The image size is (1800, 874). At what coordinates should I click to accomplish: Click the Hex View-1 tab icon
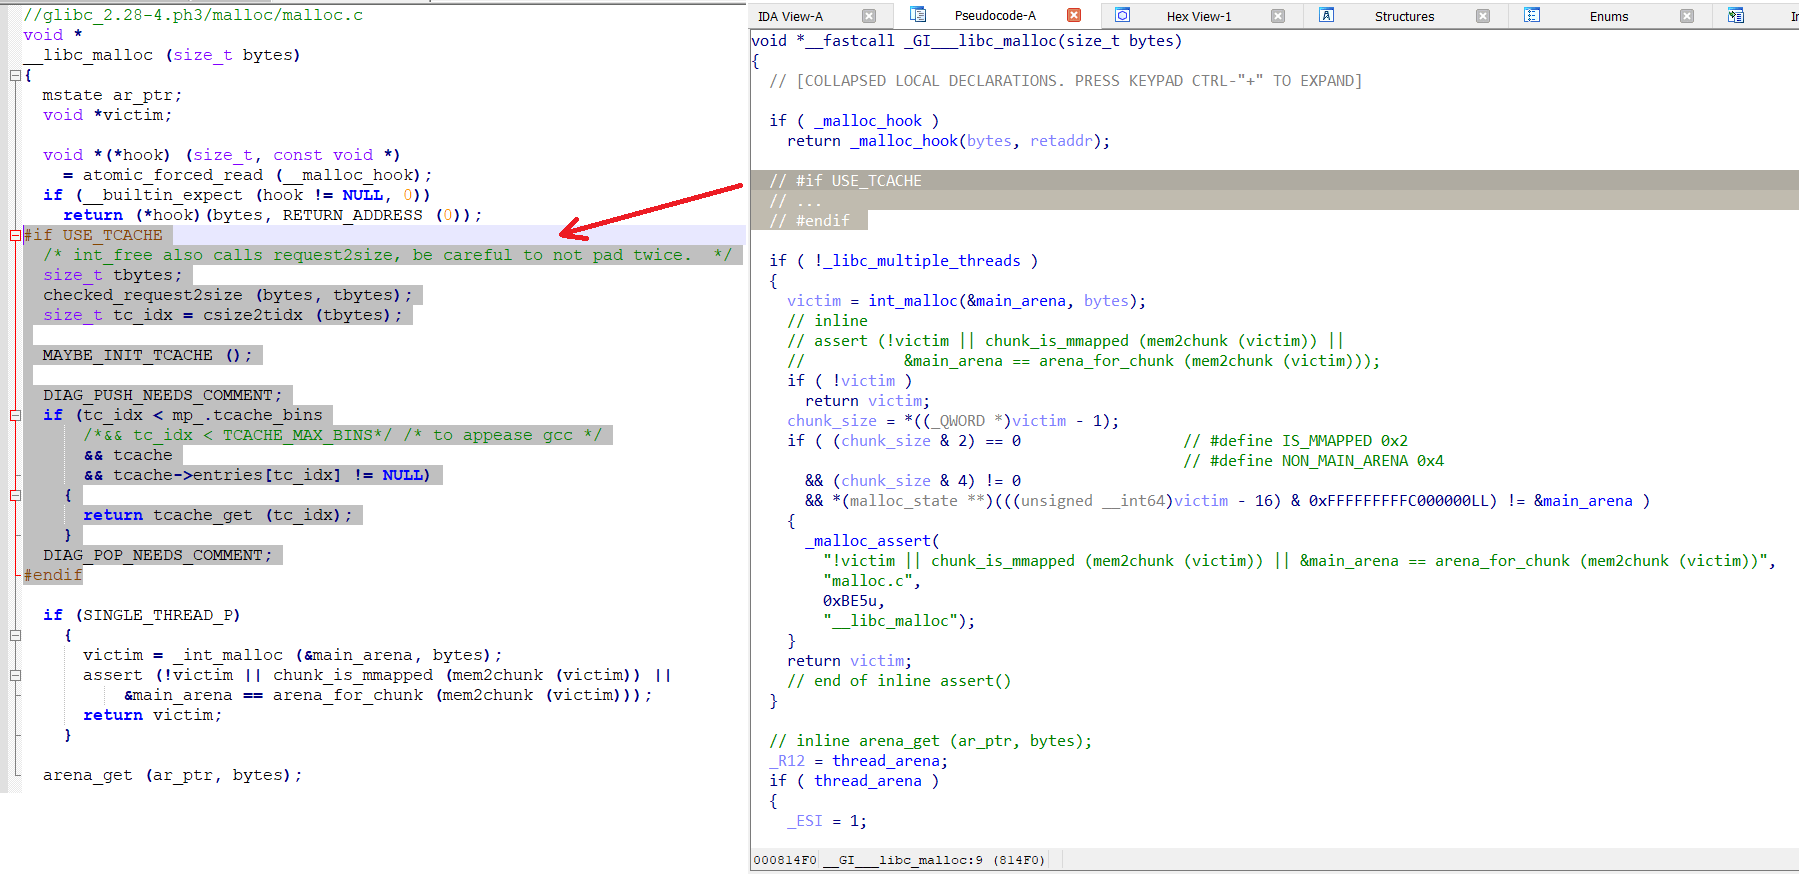1123,15
